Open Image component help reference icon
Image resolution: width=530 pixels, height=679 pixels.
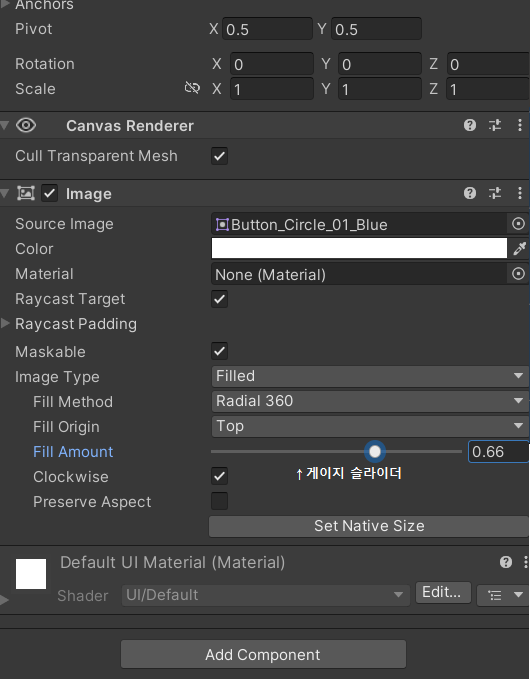(x=470, y=193)
